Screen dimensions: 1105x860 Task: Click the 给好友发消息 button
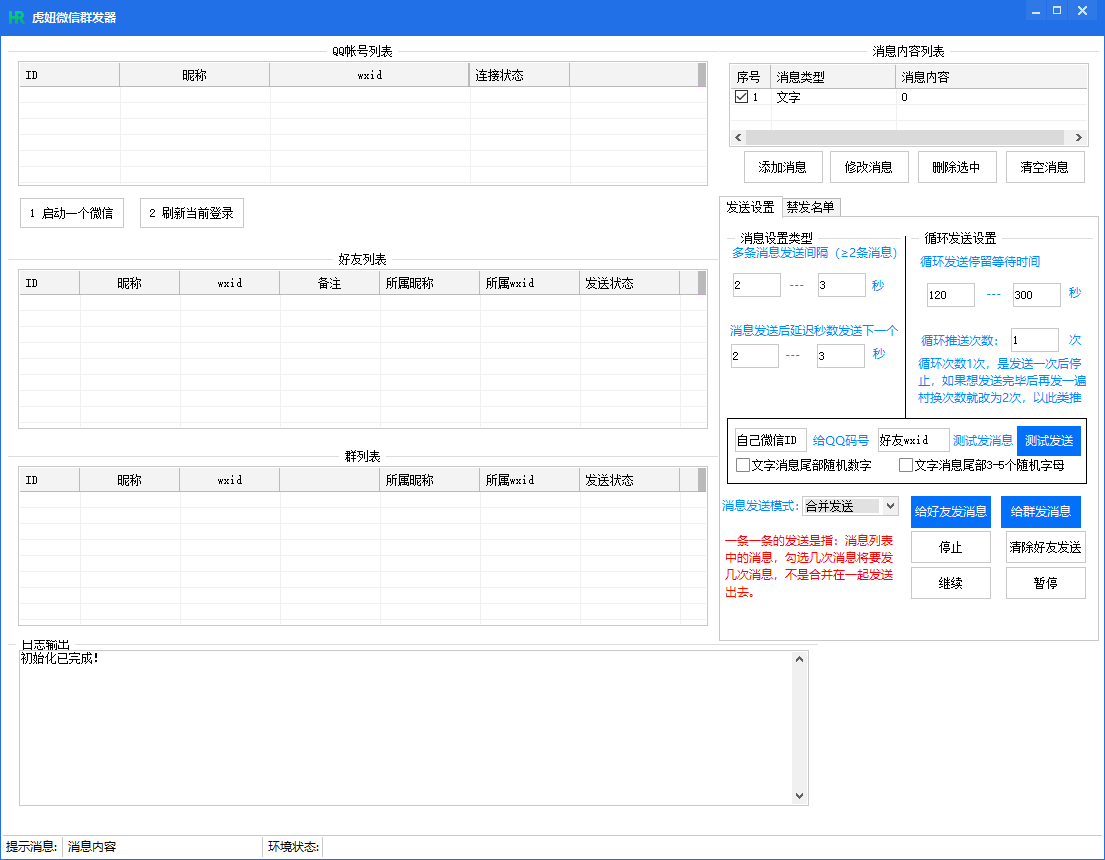pos(951,512)
